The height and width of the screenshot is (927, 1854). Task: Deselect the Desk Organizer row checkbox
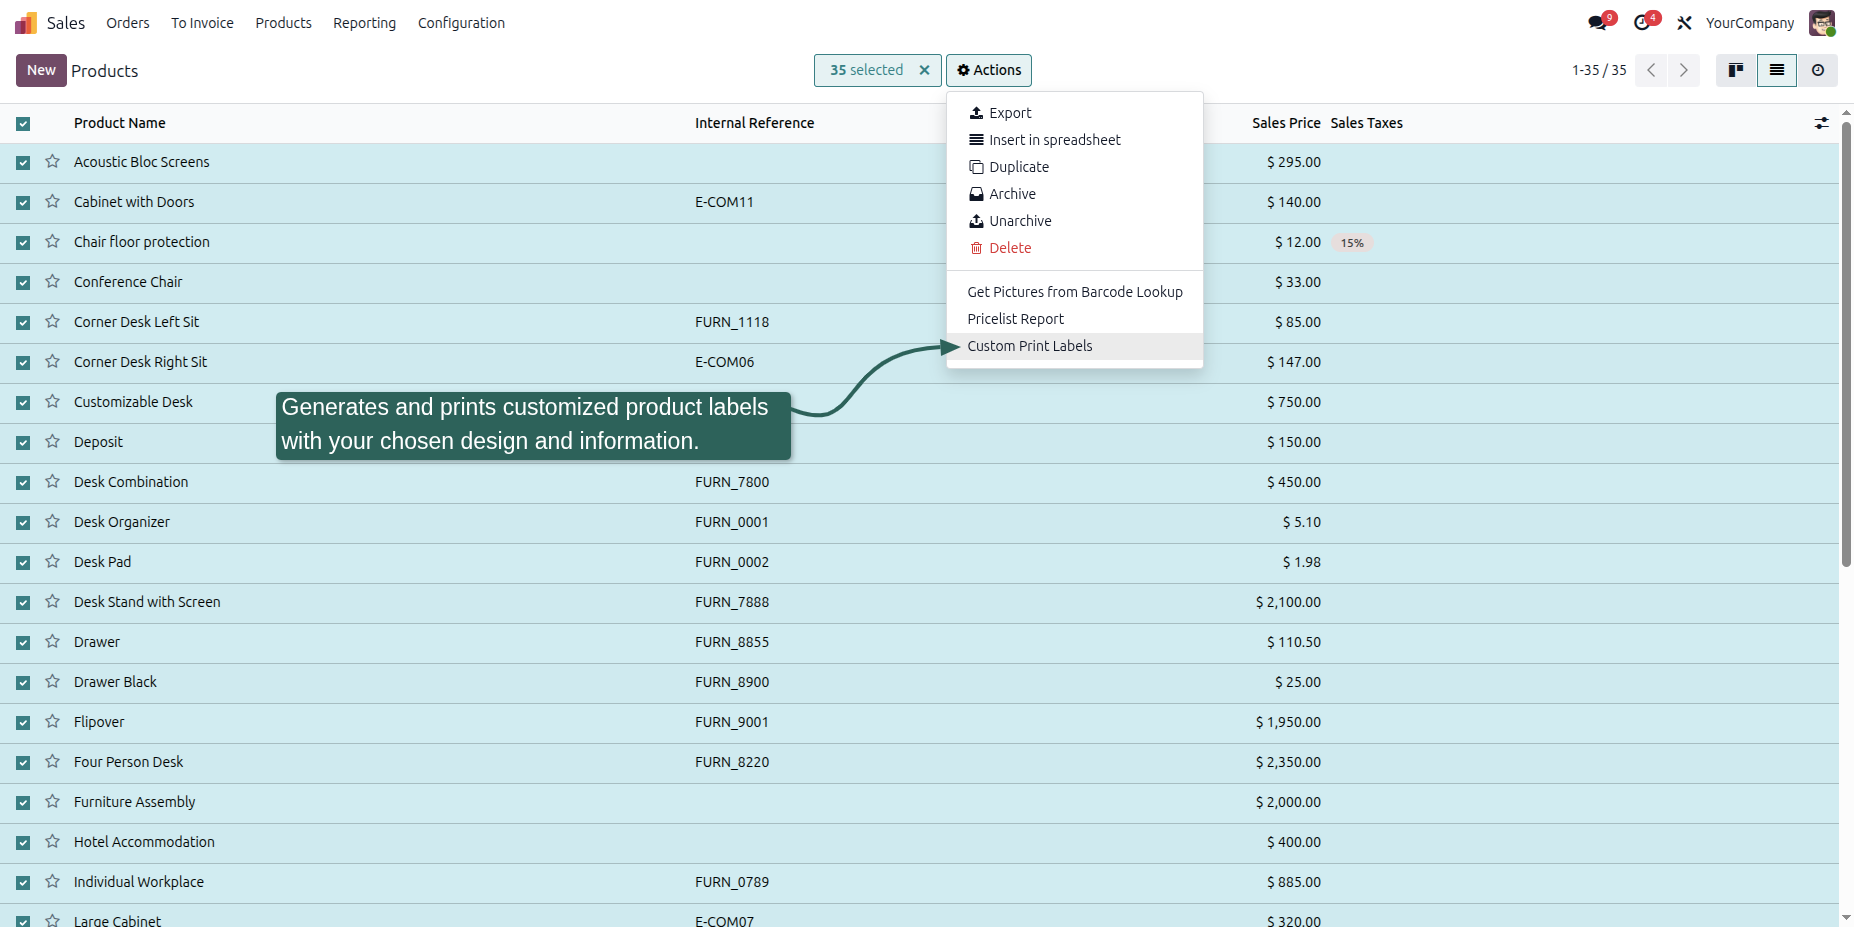point(23,523)
